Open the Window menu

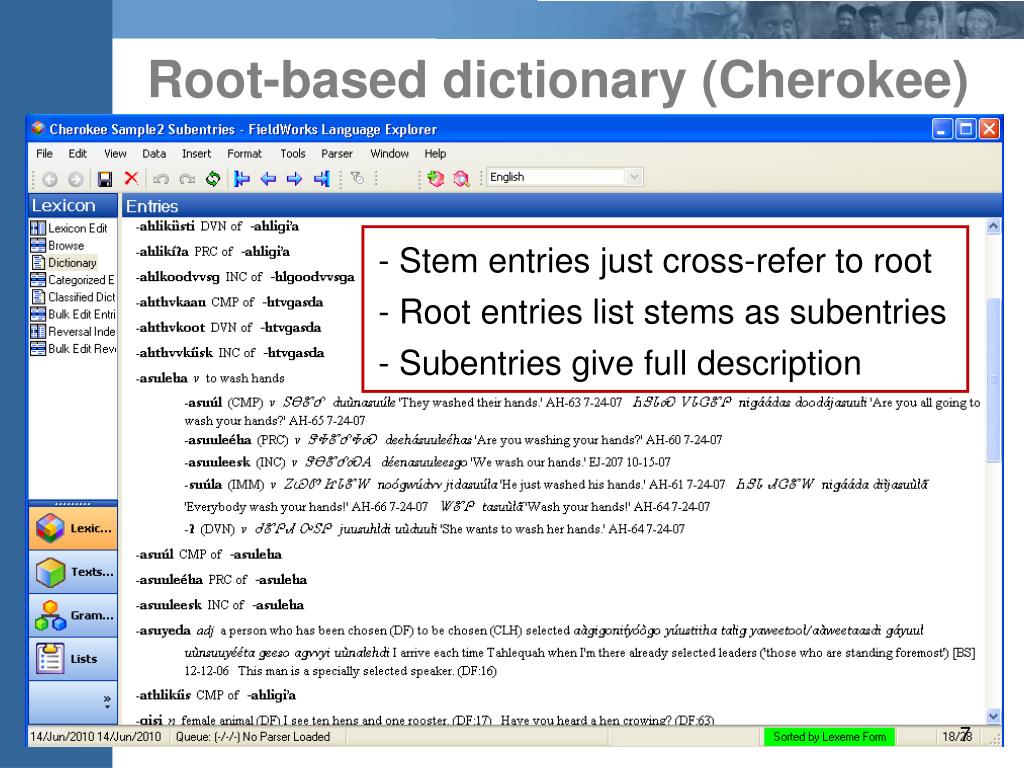(x=389, y=153)
